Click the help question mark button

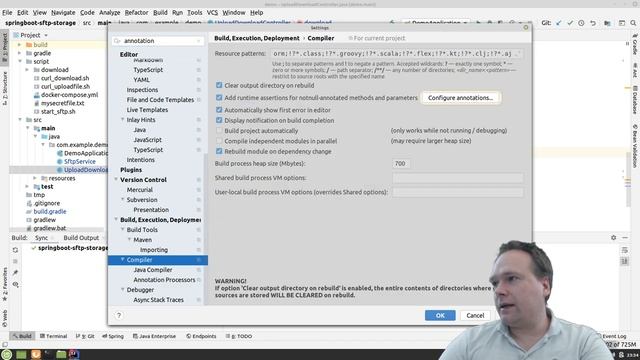point(119,315)
